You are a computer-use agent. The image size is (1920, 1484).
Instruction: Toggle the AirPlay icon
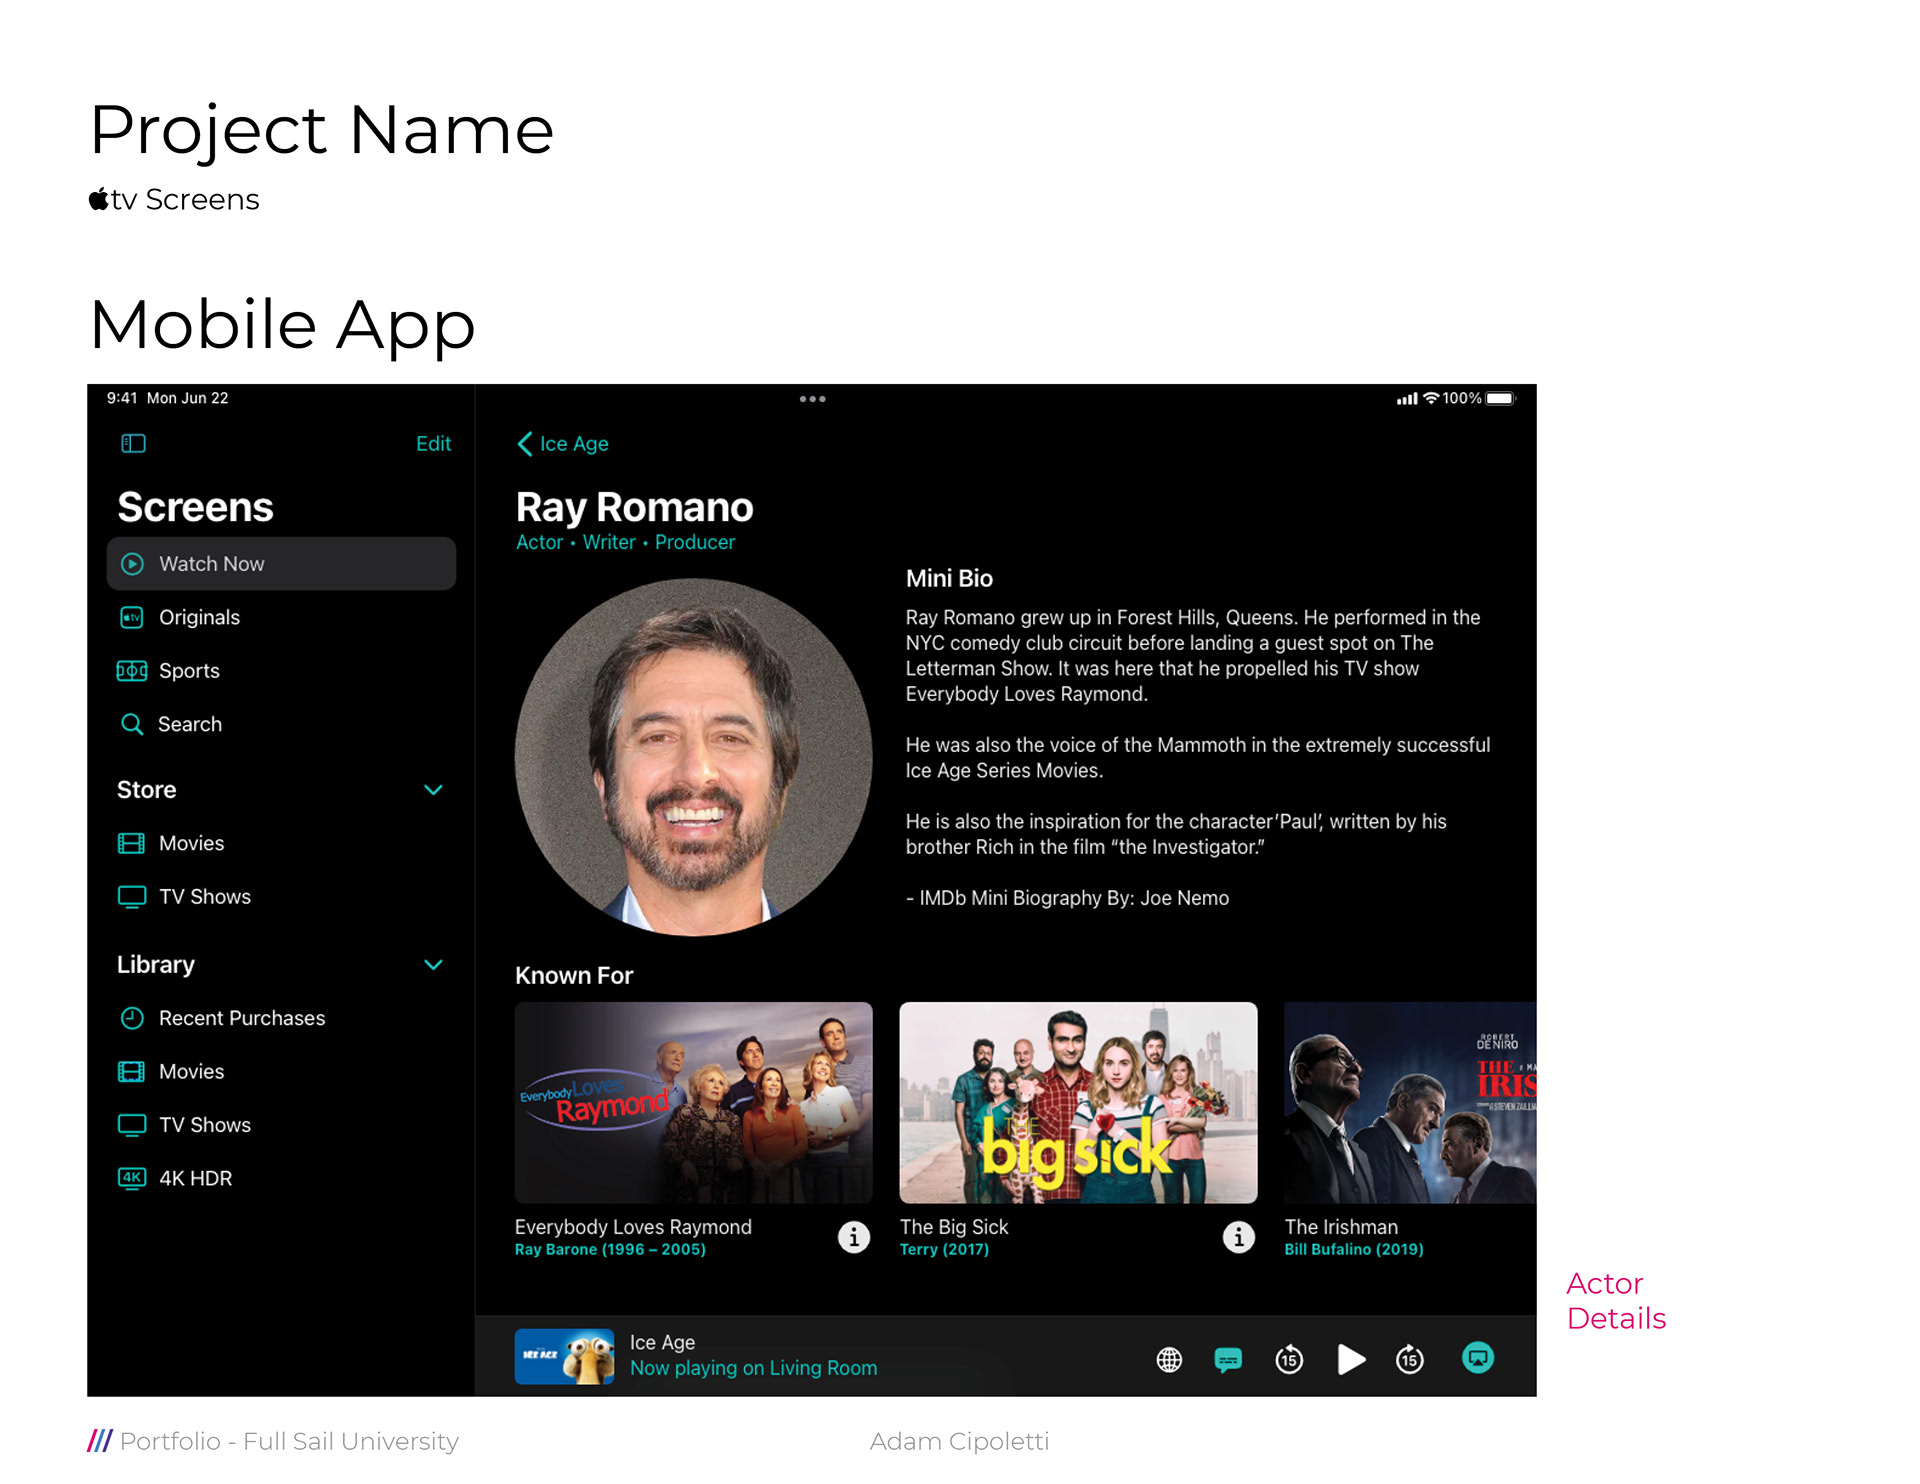point(1478,1358)
